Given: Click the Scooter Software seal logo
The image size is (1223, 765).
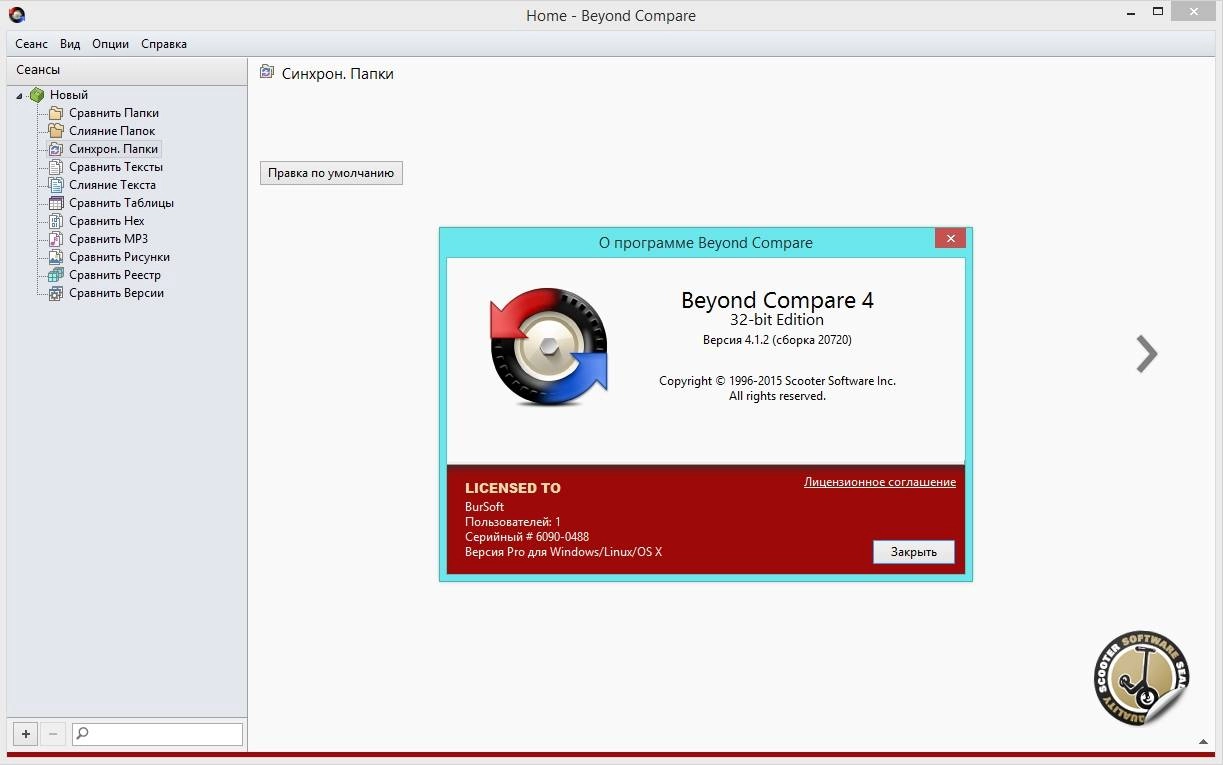Looking at the screenshot, I should 1141,677.
